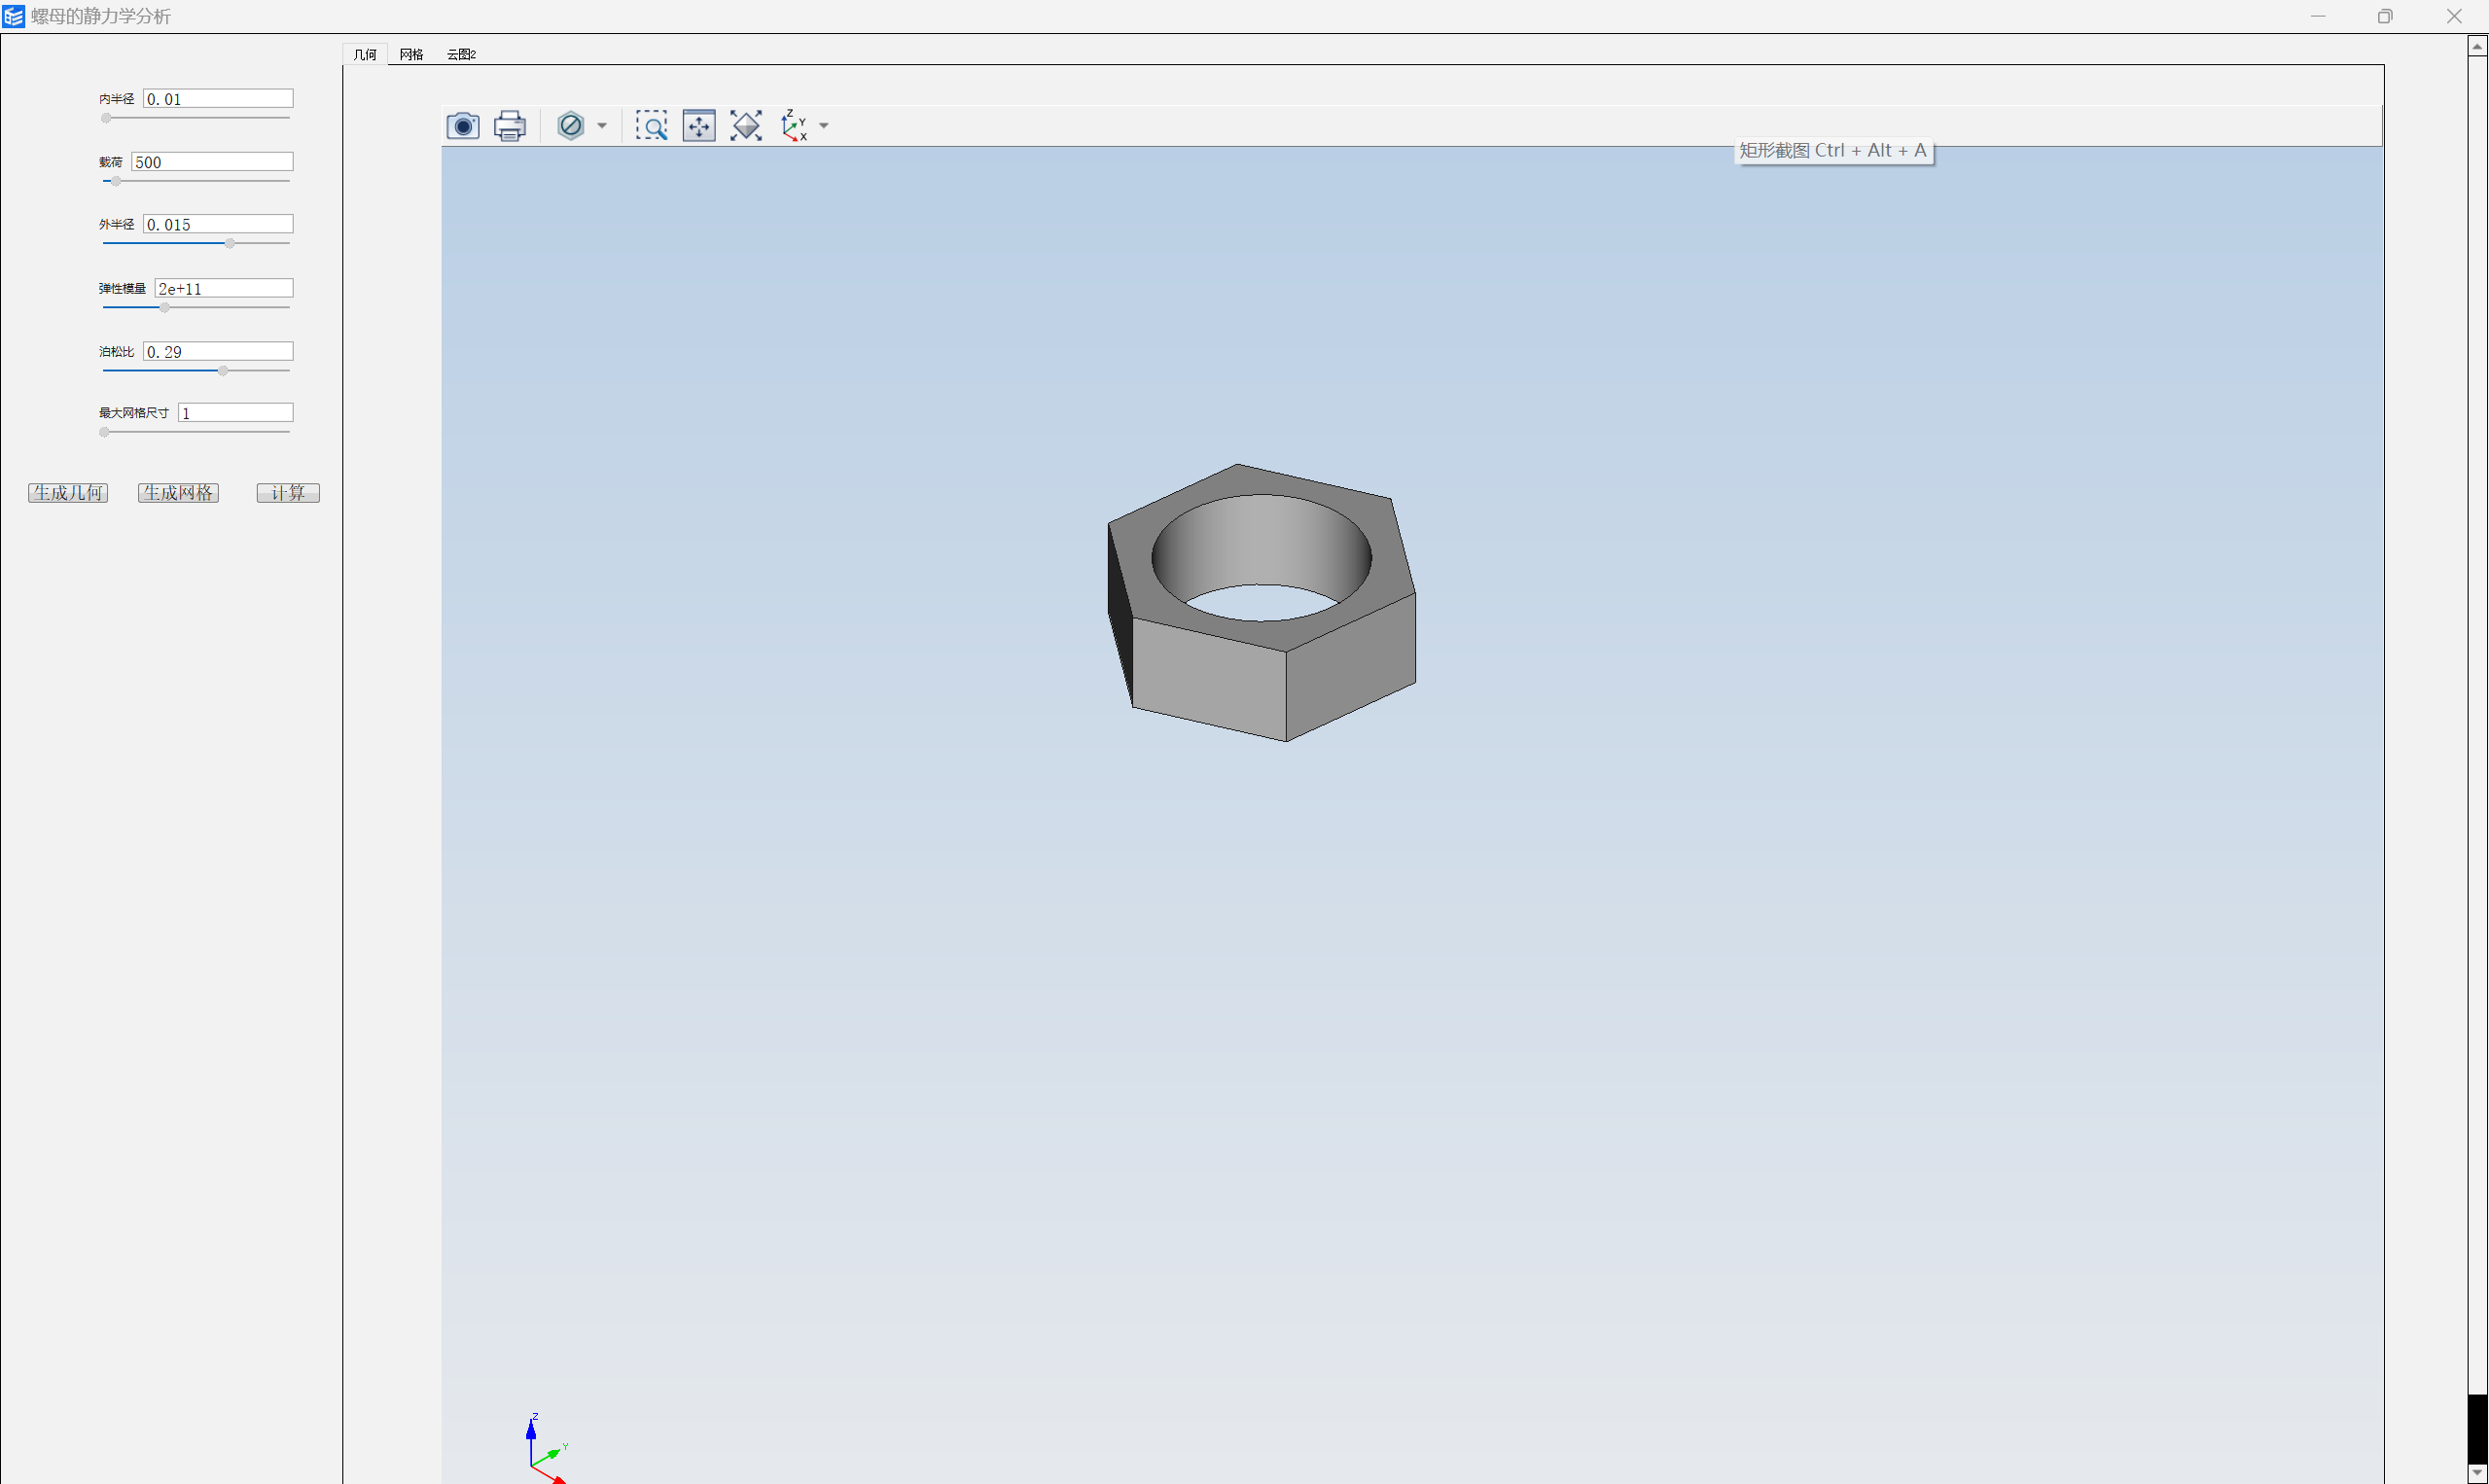
Task: Click the 泊松比 input field
Action: (x=218, y=352)
